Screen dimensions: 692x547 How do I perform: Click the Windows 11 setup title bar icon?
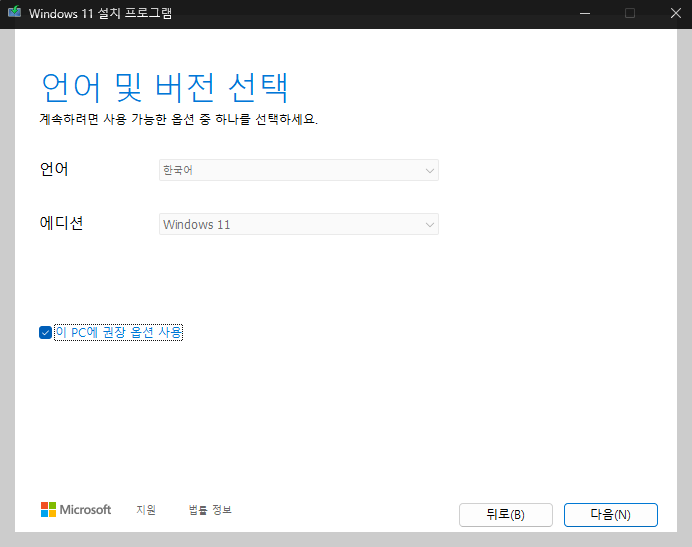tap(14, 12)
